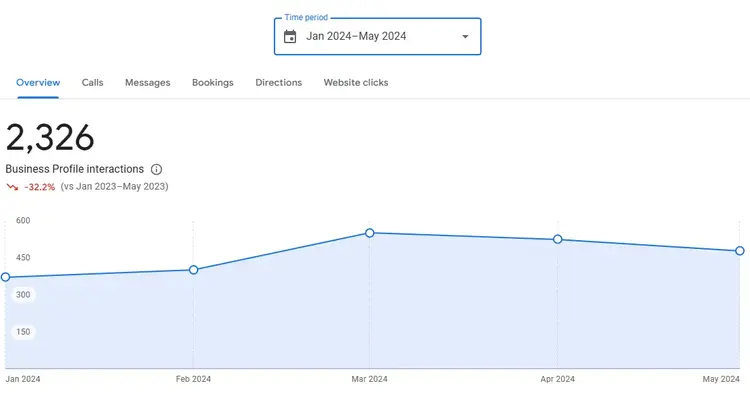Go to the Bookings tab
Image resolution: width=750 pixels, height=394 pixels.
point(213,83)
